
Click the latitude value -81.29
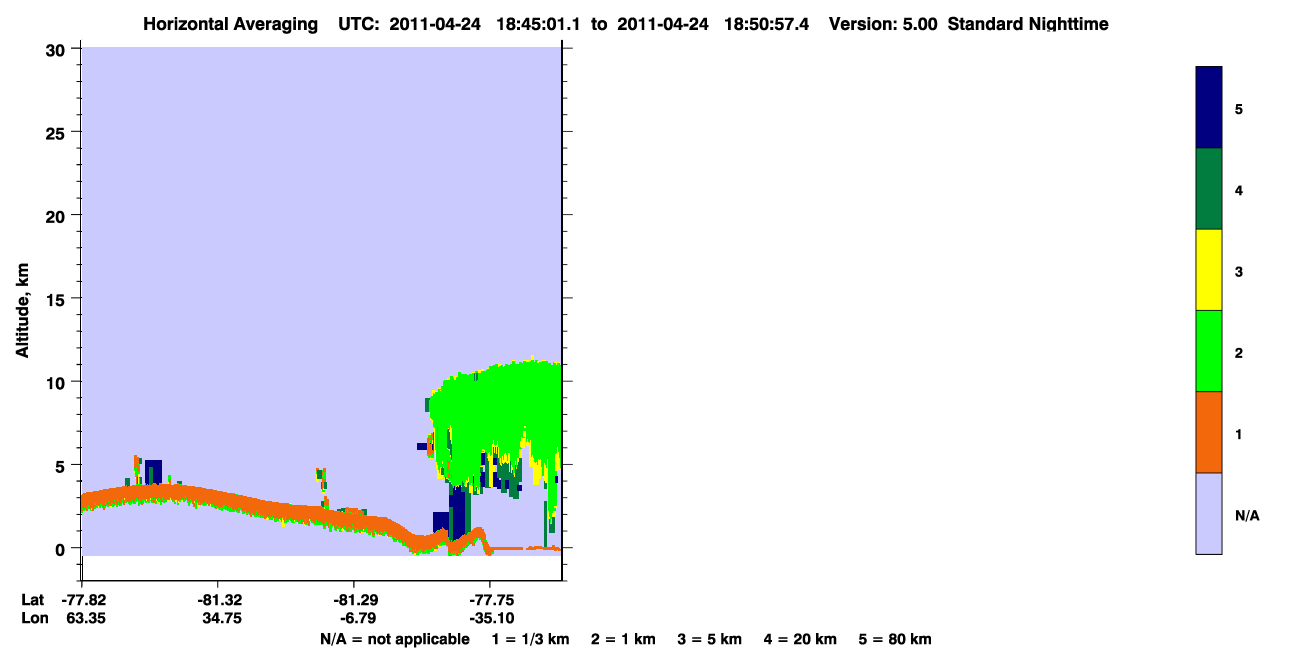(354, 600)
